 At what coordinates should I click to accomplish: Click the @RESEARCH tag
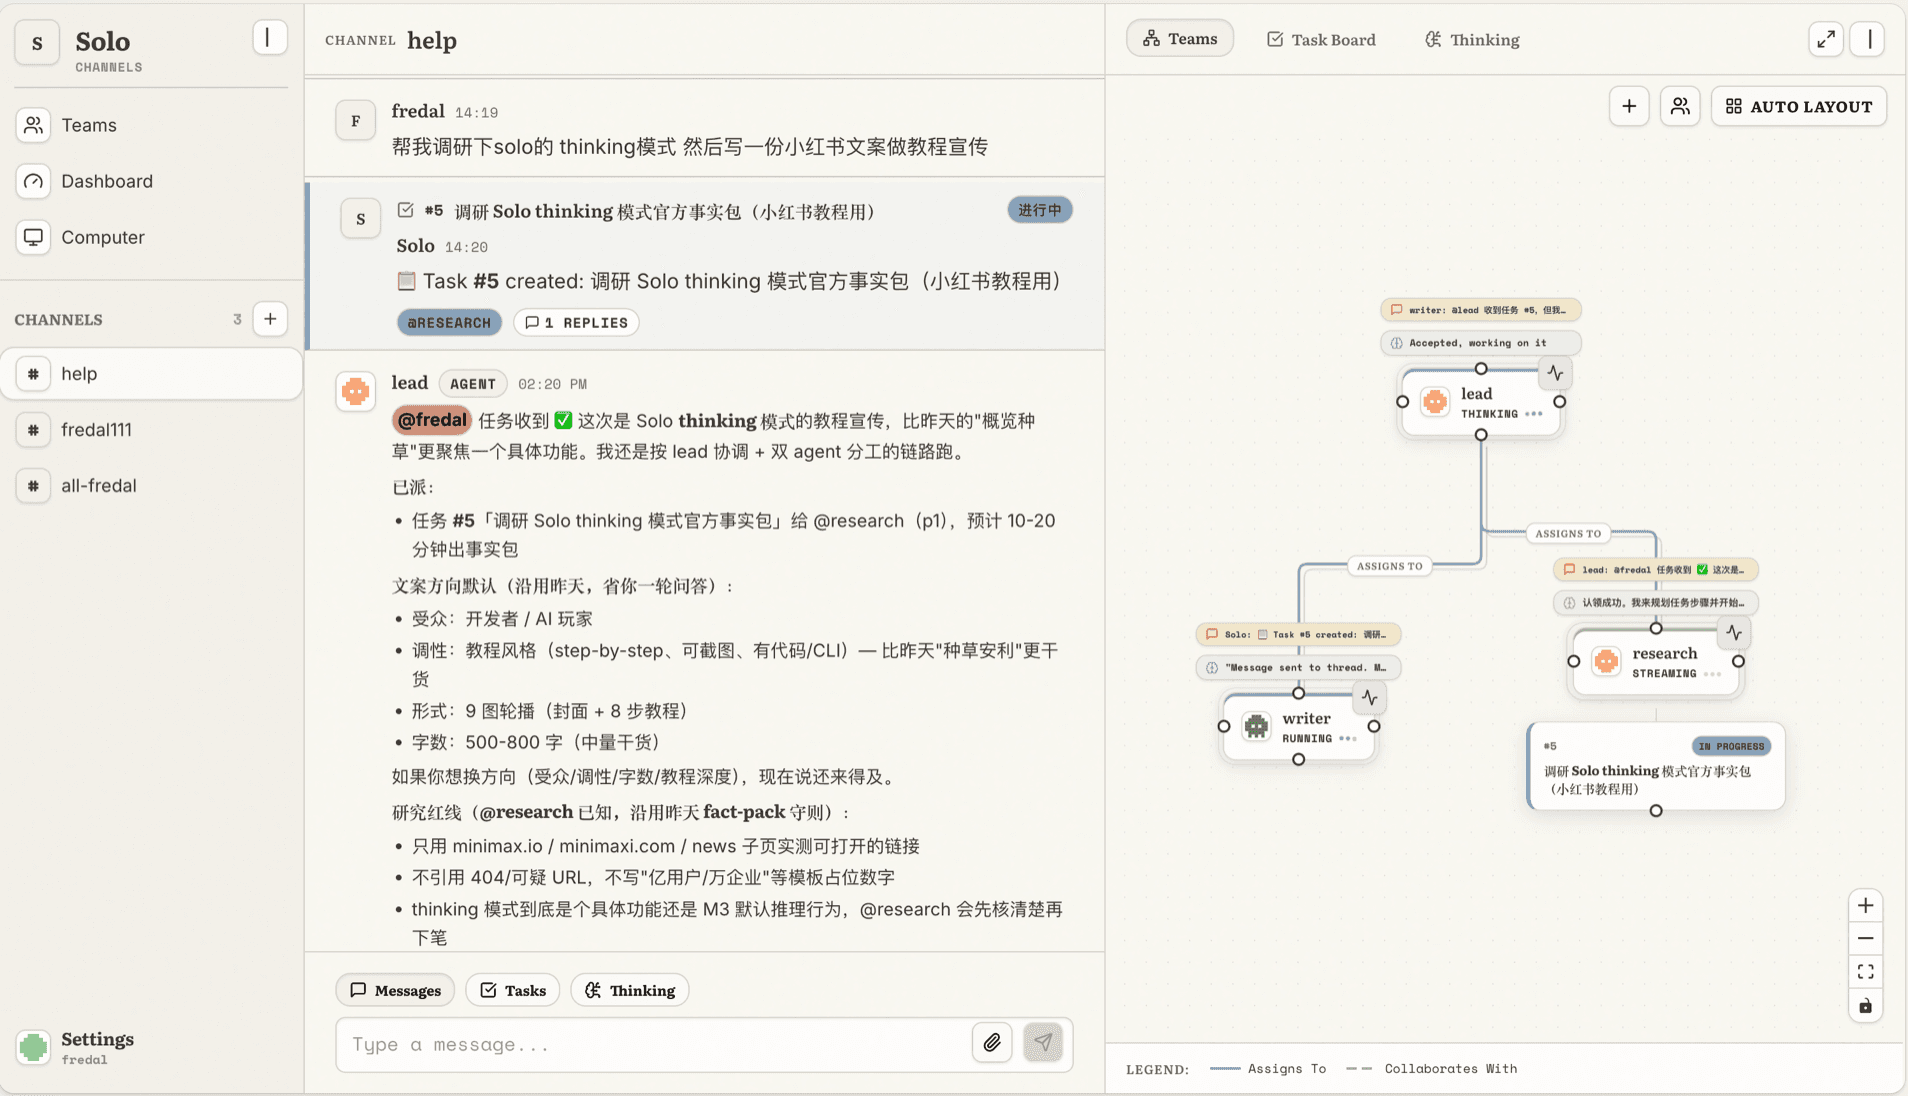click(x=449, y=323)
